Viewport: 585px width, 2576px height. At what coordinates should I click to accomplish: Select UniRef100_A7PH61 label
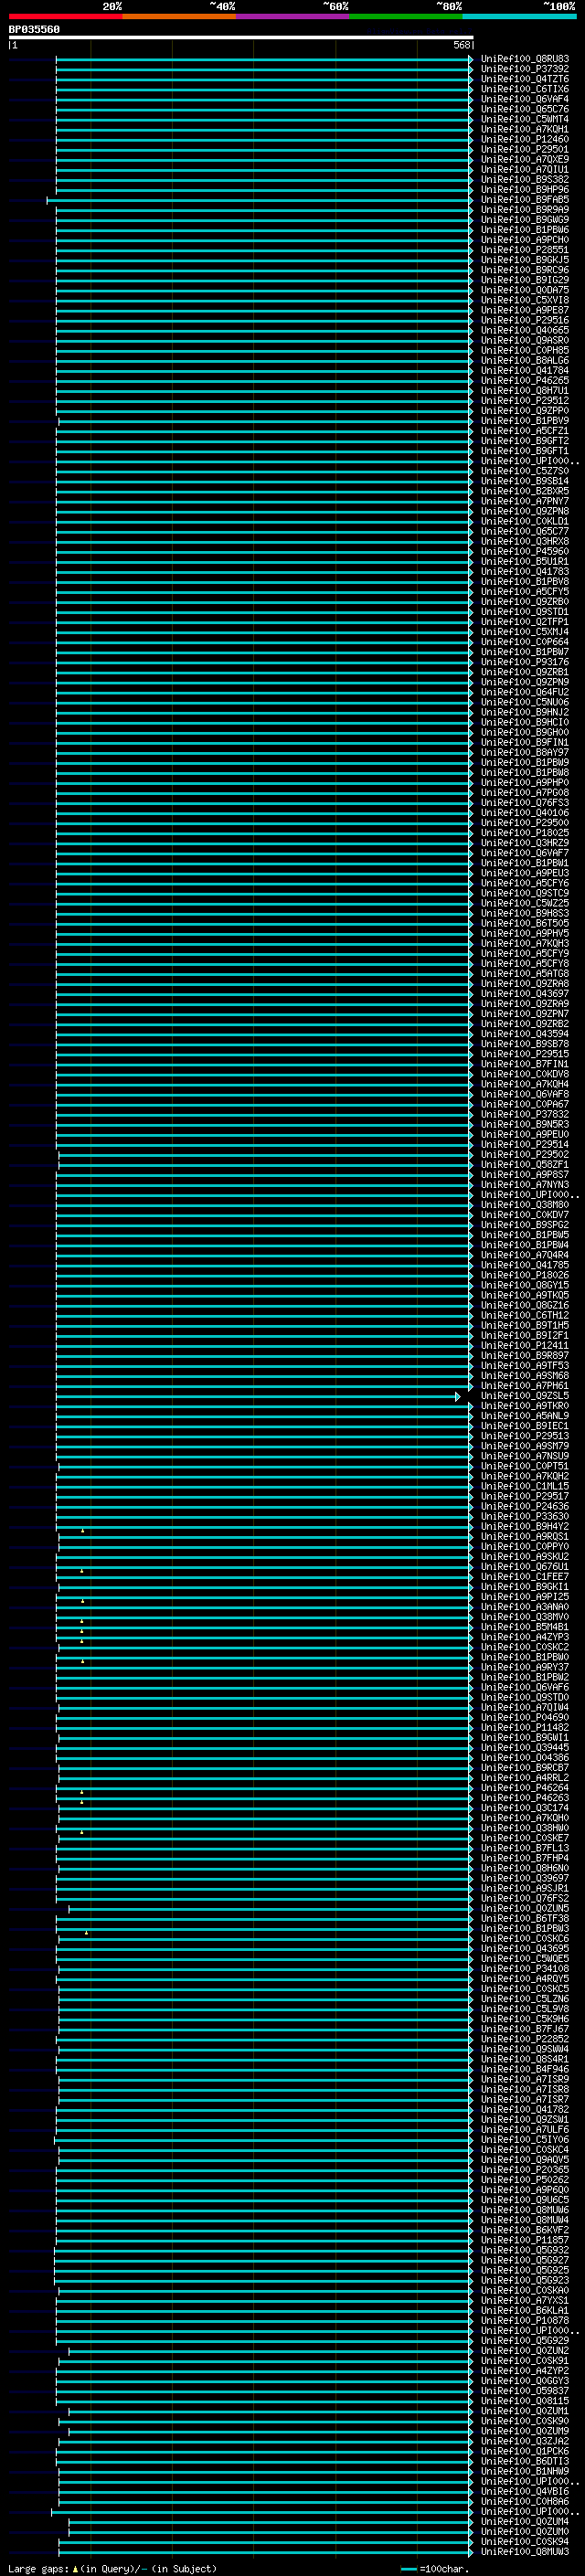[x=524, y=1385]
